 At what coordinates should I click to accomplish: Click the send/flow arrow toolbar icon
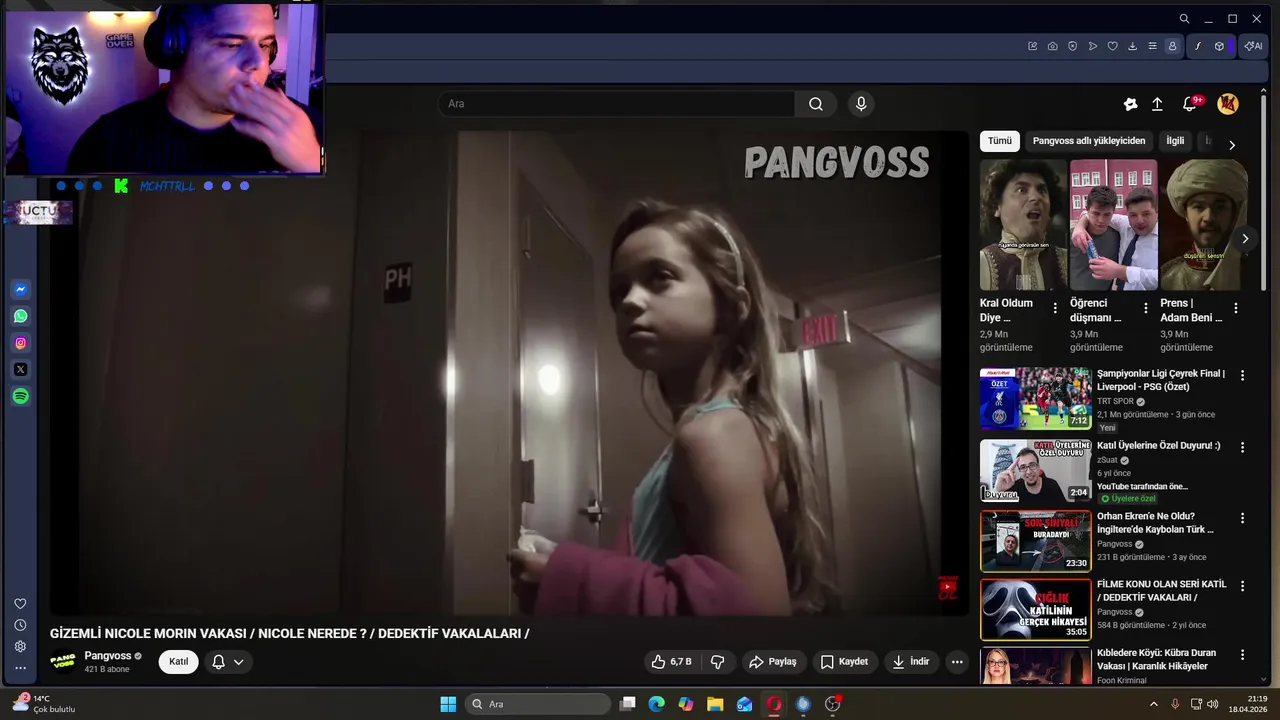click(x=1093, y=46)
